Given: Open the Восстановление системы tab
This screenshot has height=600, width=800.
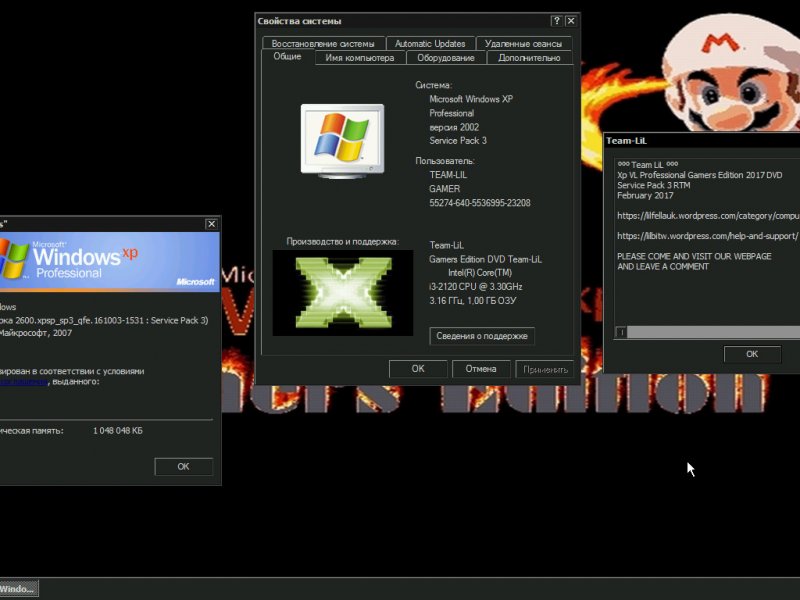Looking at the screenshot, I should pyautogui.click(x=323, y=44).
